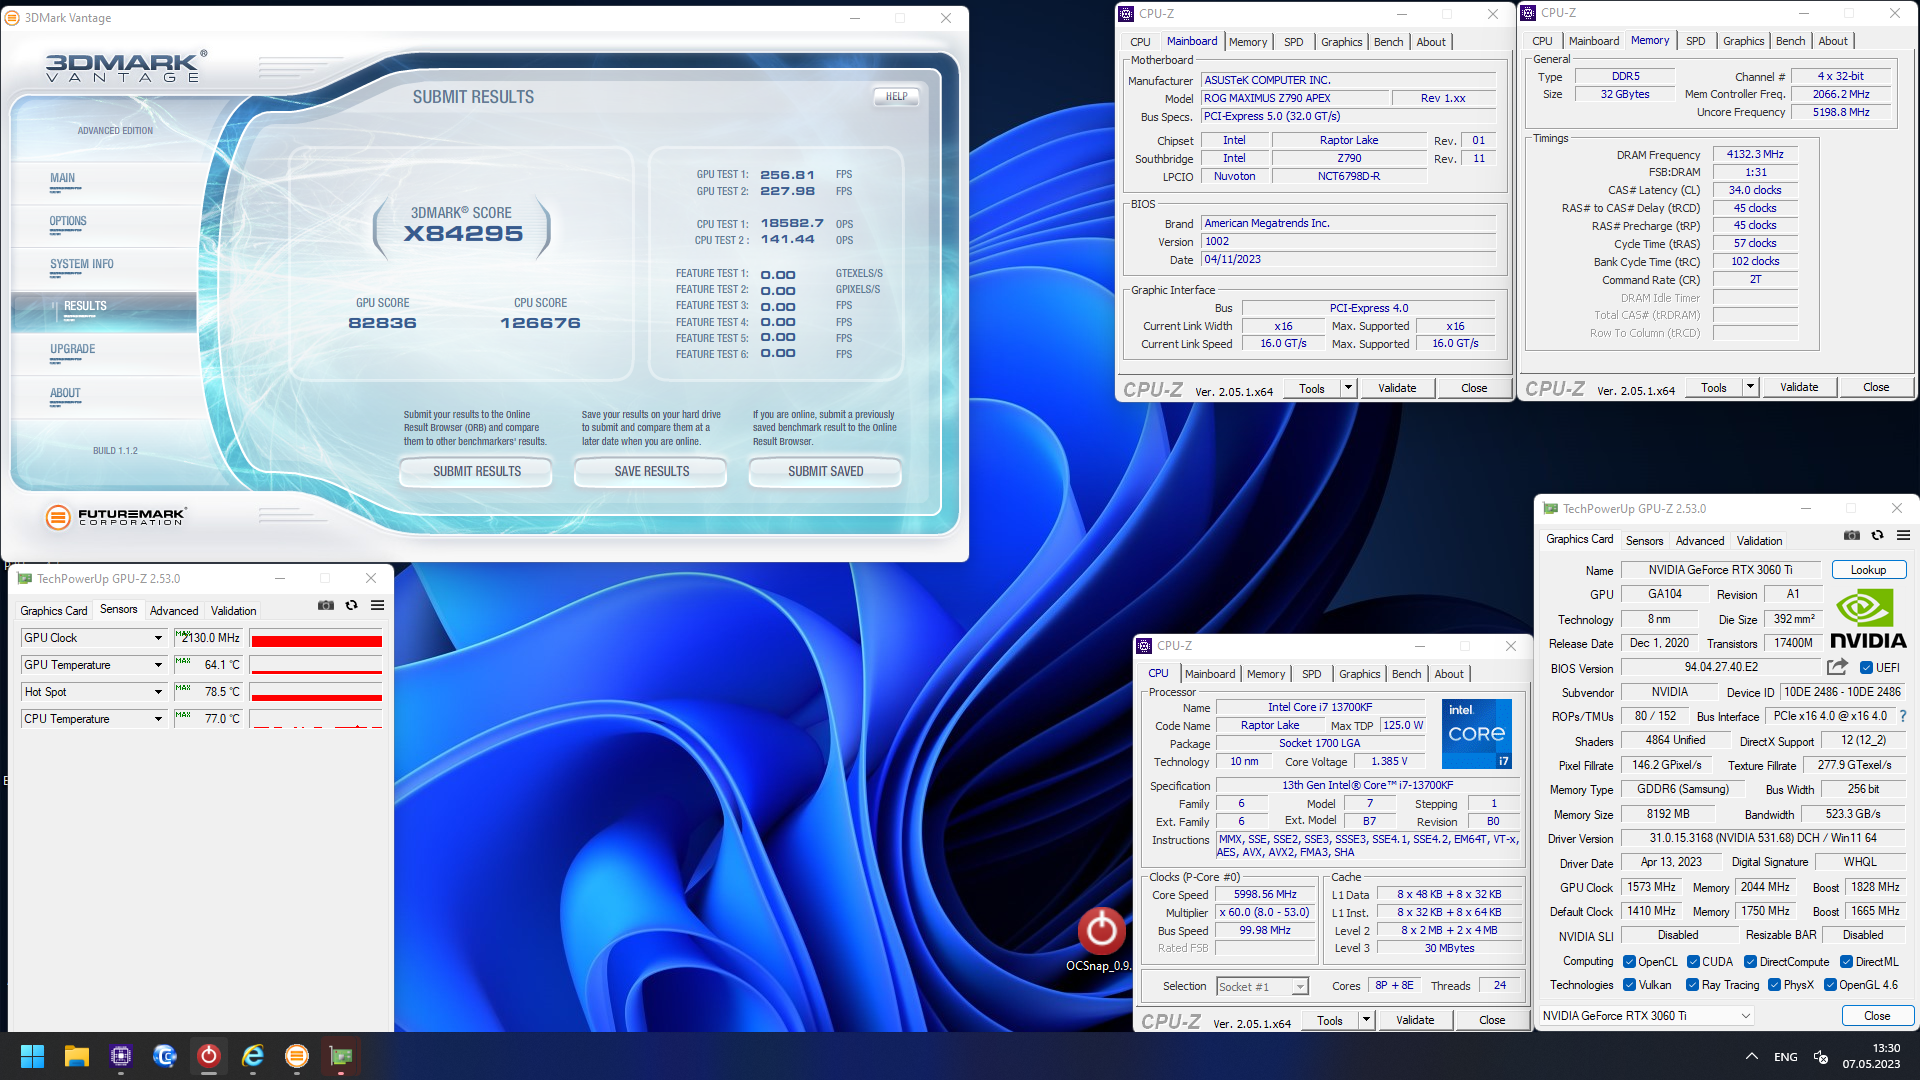This screenshot has width=1920, height=1080.
Task: Click the Lookup button in GPU-Z
Action: pyautogui.click(x=1868, y=570)
